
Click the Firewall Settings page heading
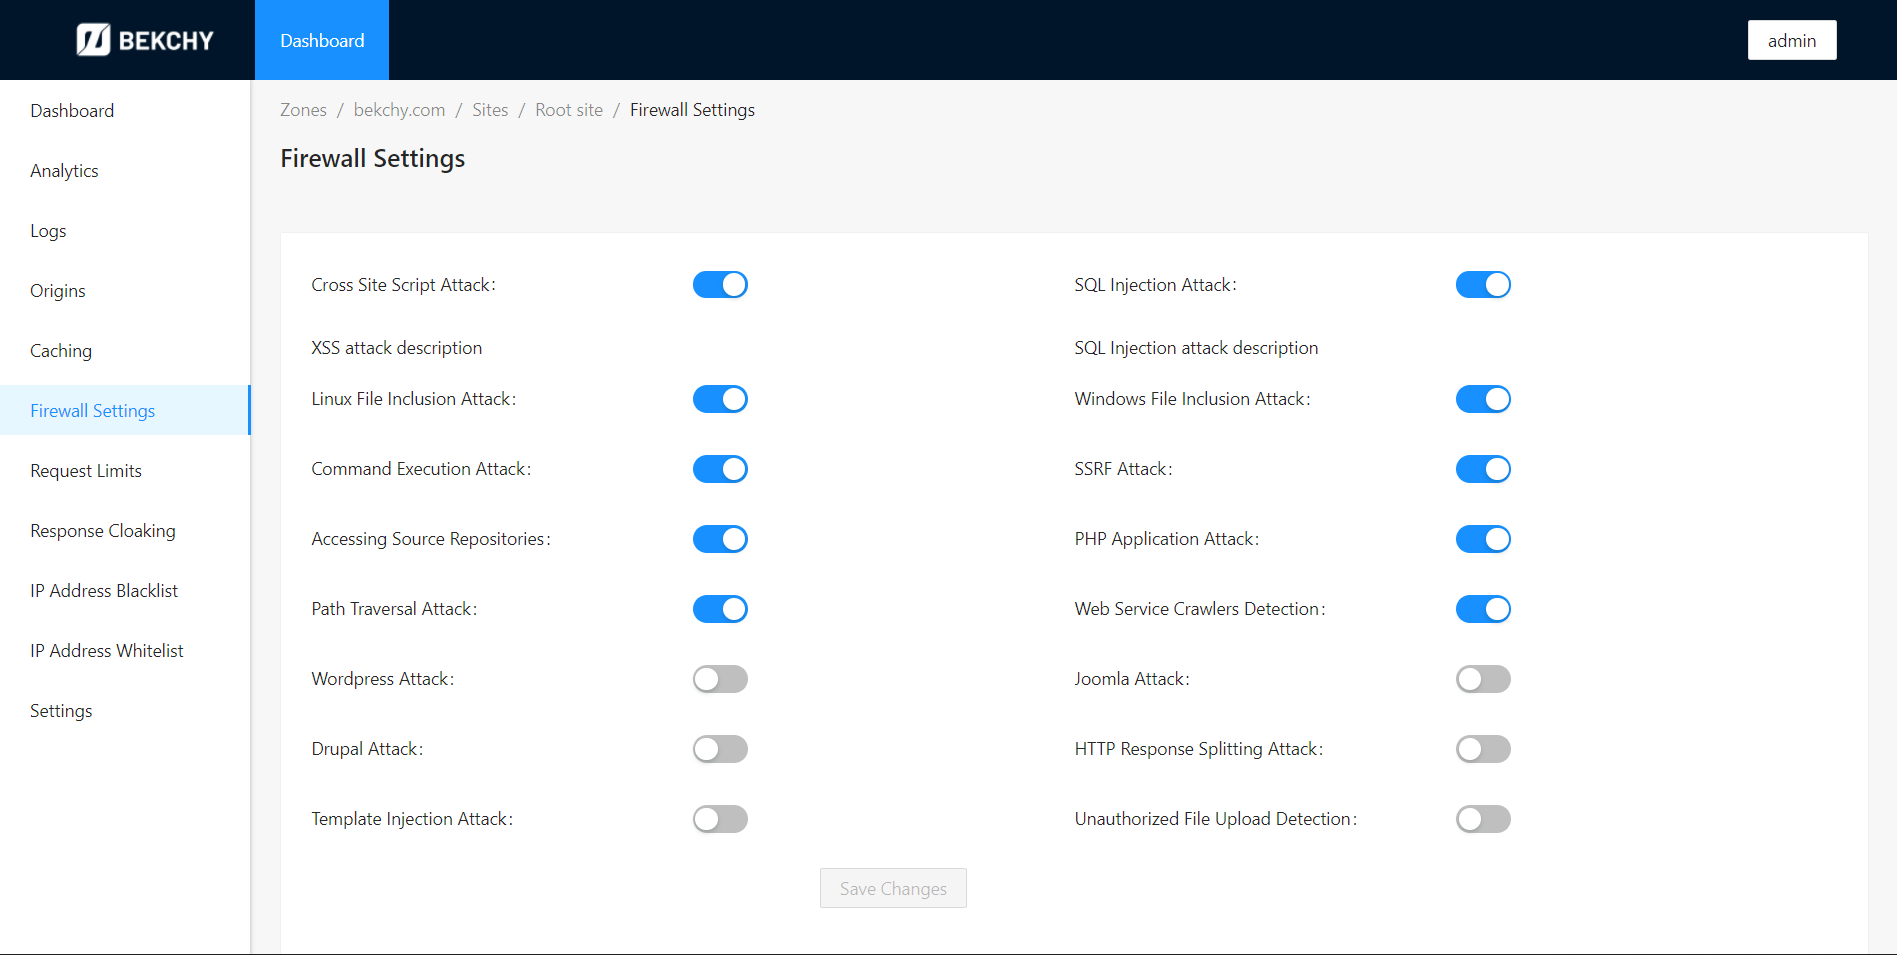[x=372, y=158]
